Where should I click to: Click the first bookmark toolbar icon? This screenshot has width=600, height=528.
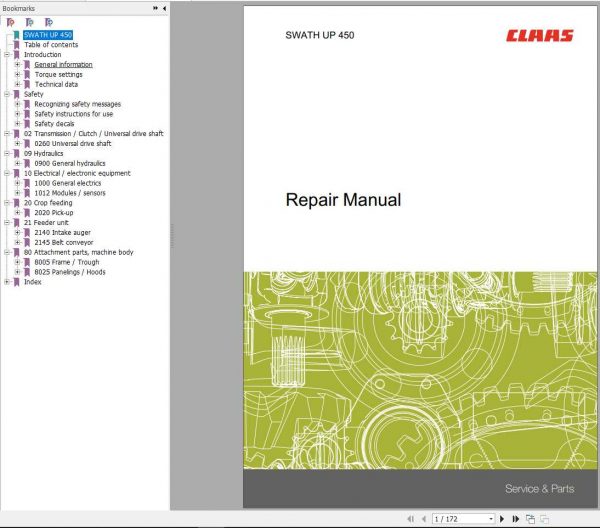[x=11, y=23]
